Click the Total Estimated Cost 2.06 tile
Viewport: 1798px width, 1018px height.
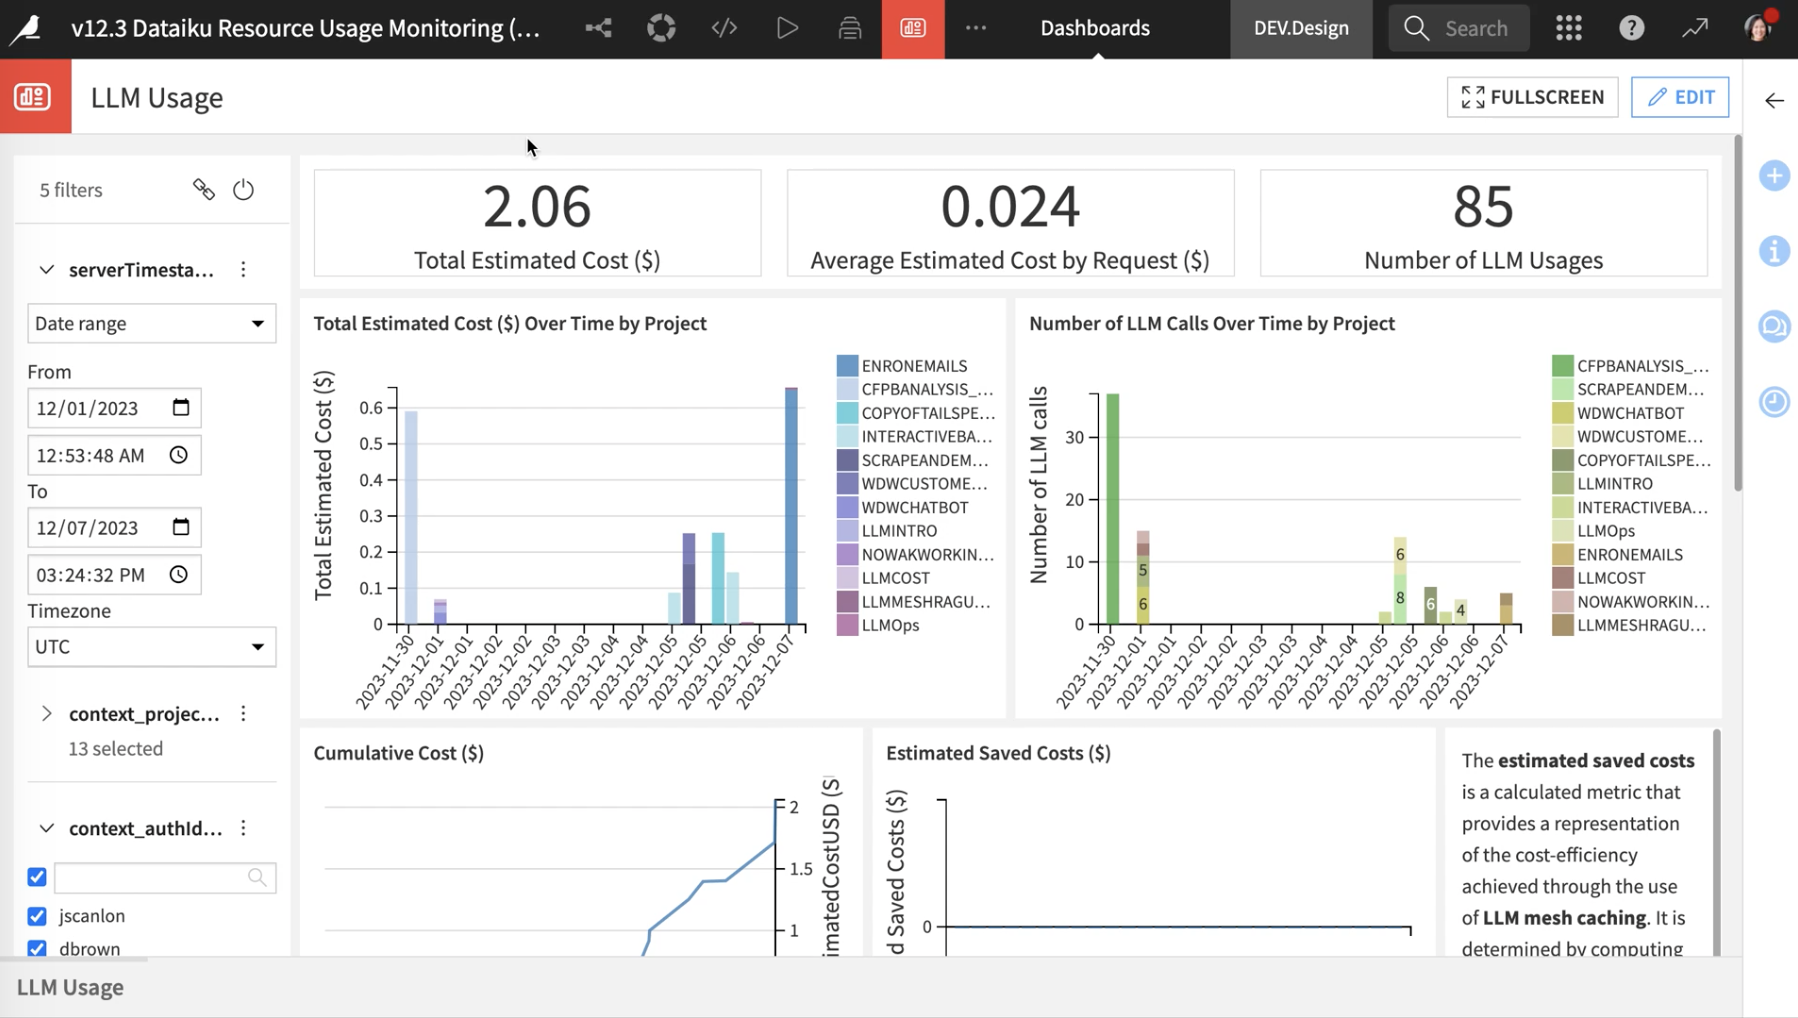coord(537,222)
